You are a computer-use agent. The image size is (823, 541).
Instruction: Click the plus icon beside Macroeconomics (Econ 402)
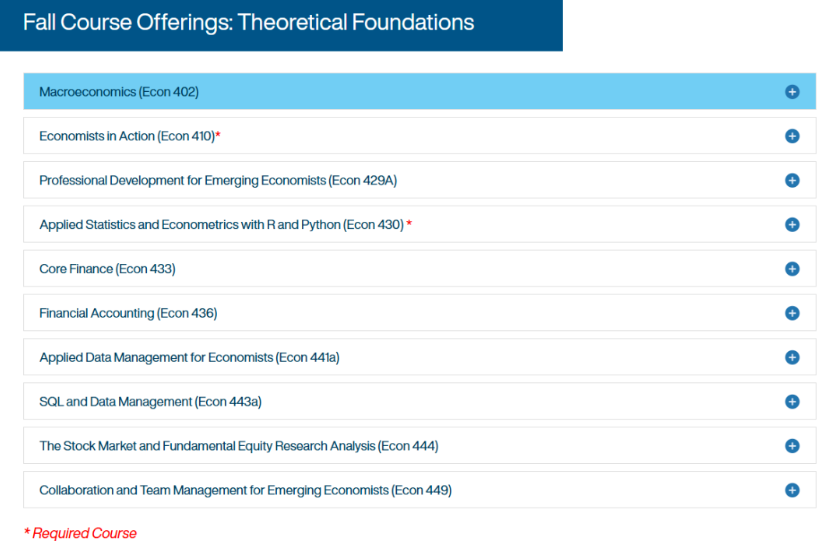792,92
